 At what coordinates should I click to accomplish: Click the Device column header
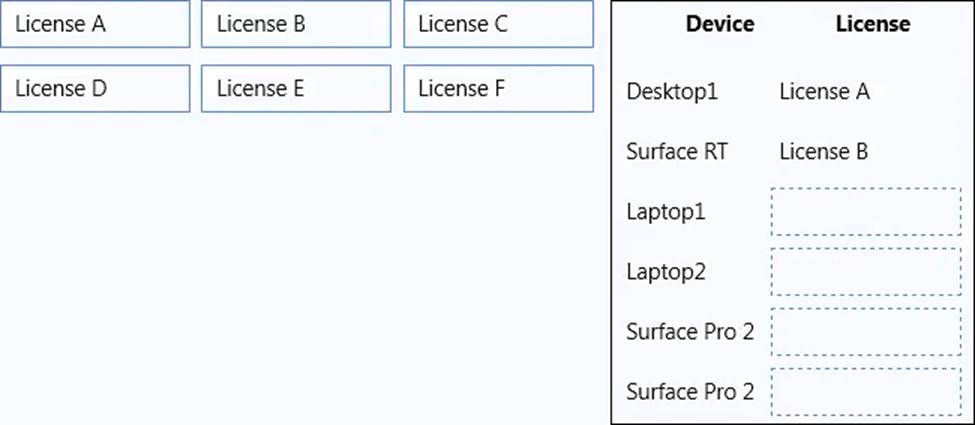point(720,24)
